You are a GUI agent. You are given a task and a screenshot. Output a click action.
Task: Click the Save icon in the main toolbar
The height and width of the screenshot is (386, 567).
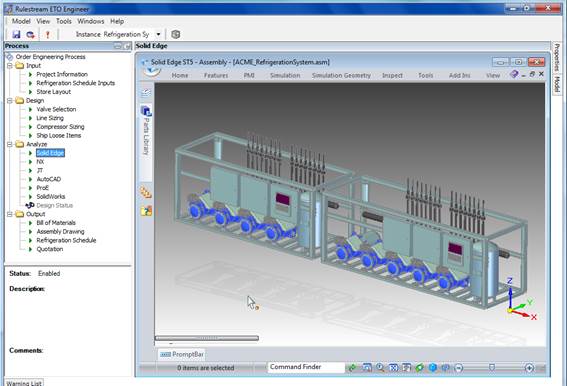coord(16,34)
